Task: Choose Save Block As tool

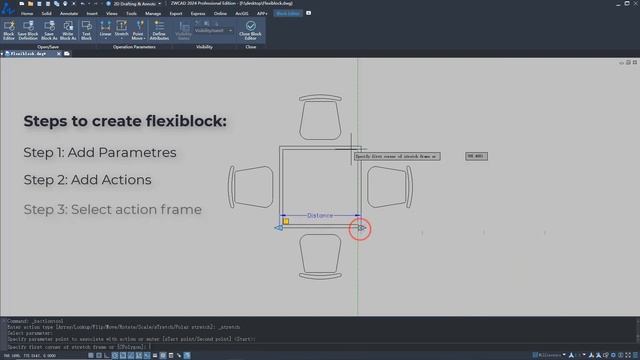Action: (49, 30)
